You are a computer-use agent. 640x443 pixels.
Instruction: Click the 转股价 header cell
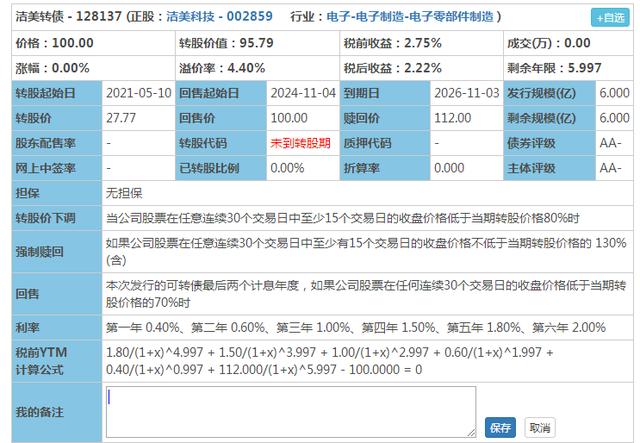(x=57, y=118)
